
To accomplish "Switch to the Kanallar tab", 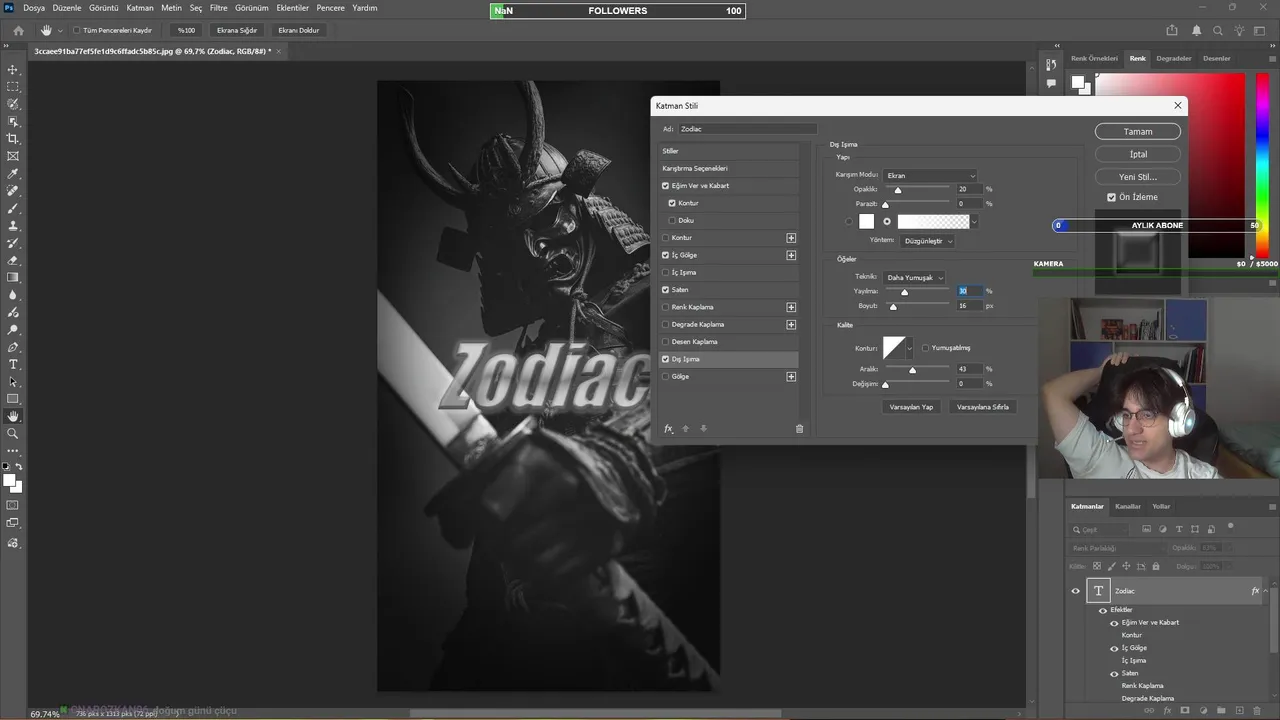I will tap(1128, 506).
